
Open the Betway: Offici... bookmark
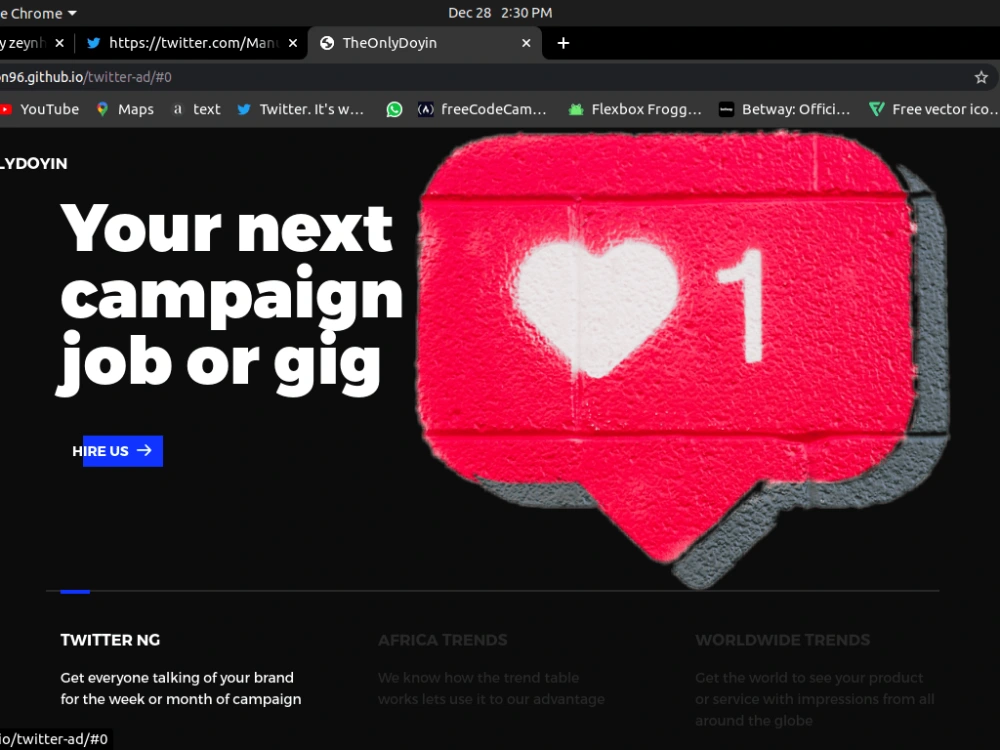click(x=784, y=109)
